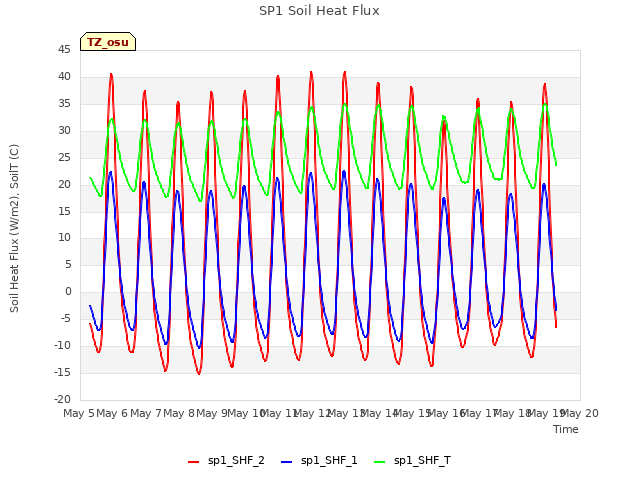The width and height of the screenshot is (640, 480).
Task: Click the Time axis label
Action: (x=566, y=429)
